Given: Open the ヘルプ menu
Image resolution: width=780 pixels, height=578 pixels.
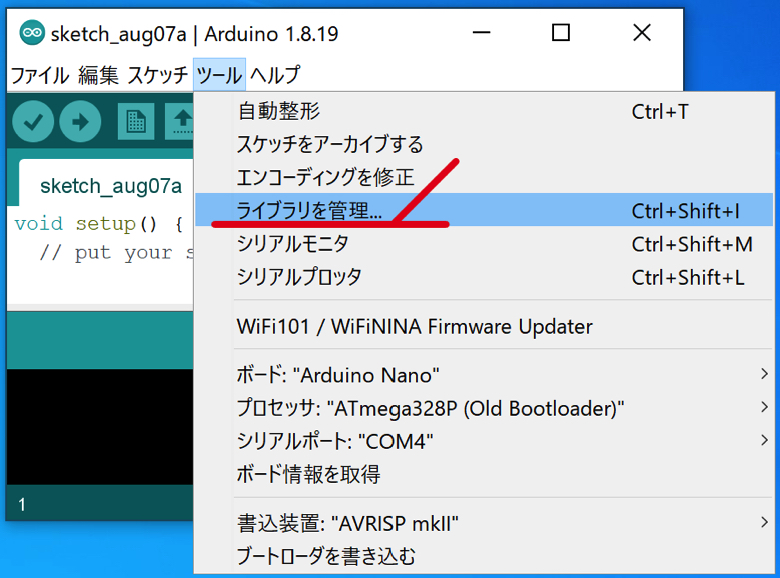Looking at the screenshot, I should pyautogui.click(x=275, y=75).
